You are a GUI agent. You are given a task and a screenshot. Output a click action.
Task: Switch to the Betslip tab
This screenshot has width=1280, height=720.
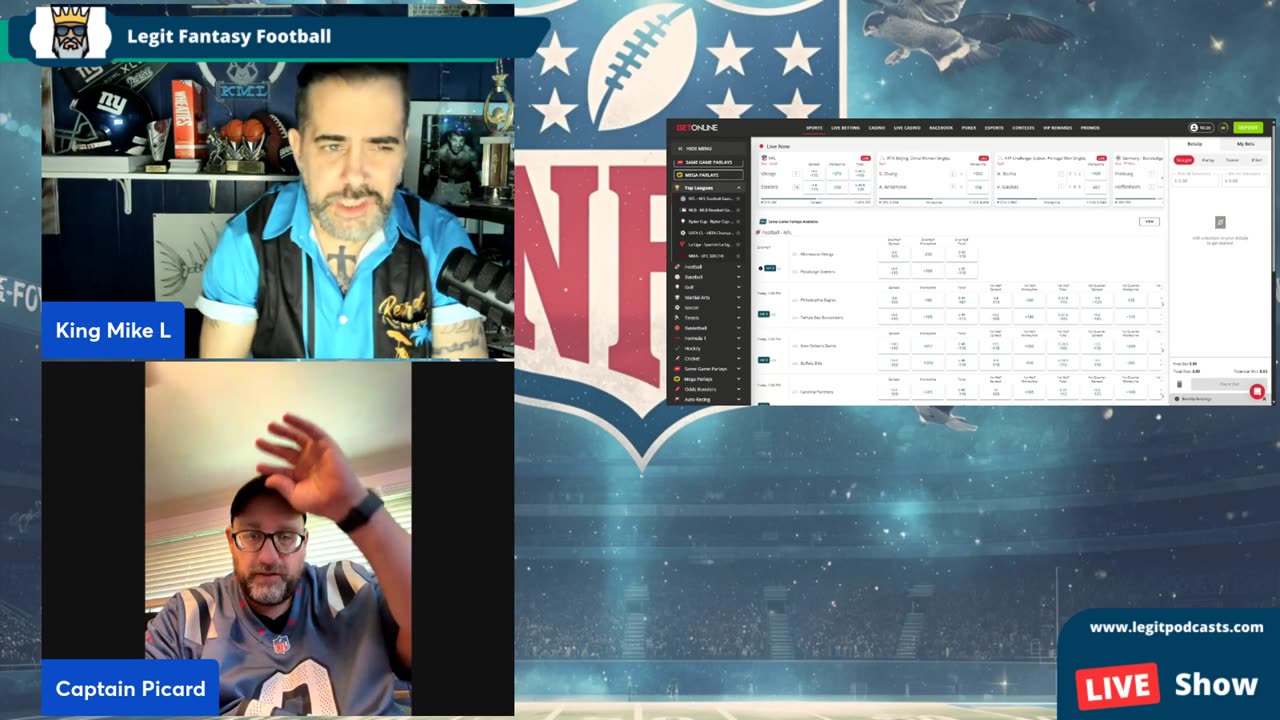(1195, 144)
